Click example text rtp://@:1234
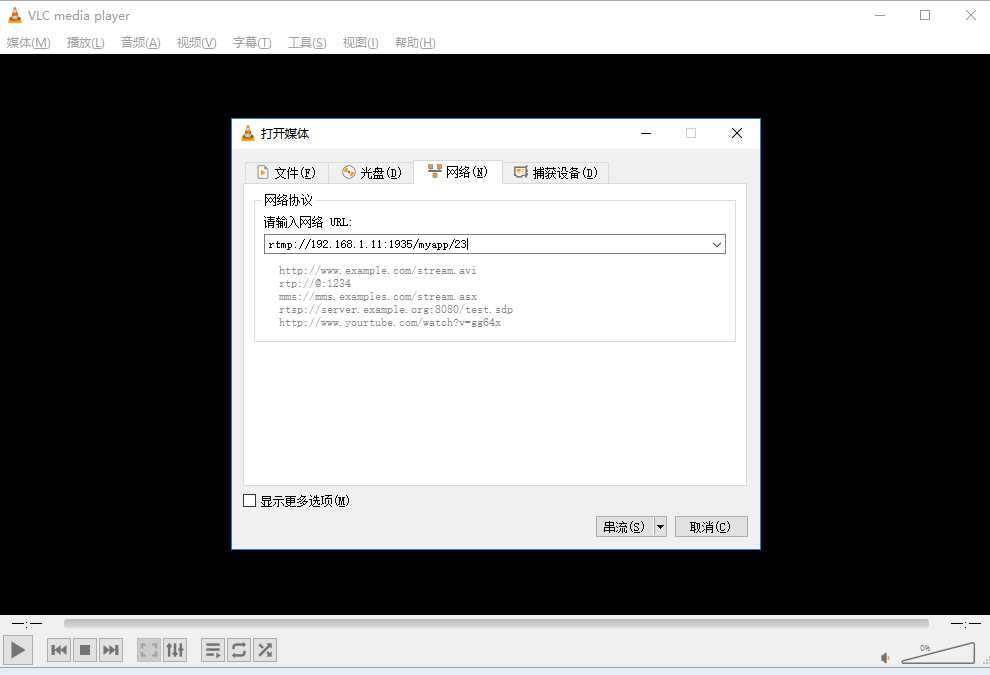 tap(314, 284)
